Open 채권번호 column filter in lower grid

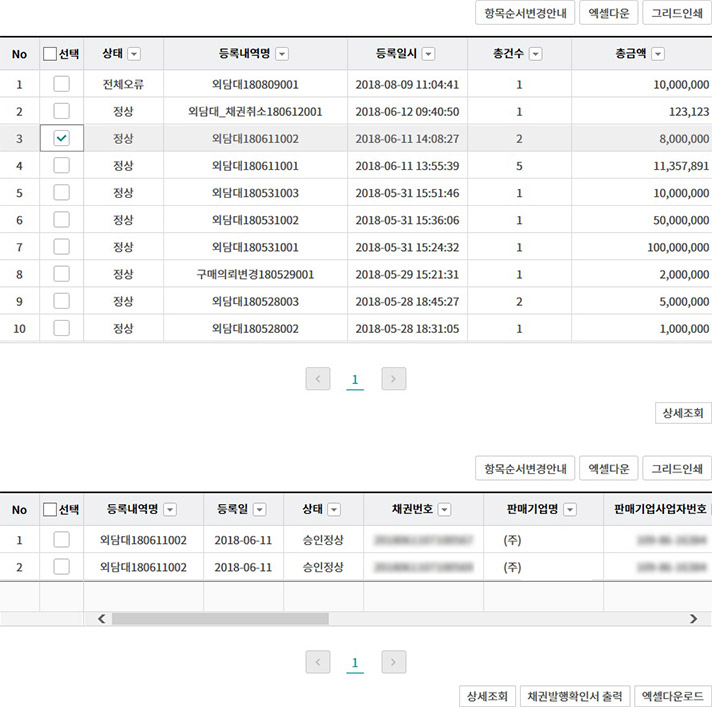444,510
